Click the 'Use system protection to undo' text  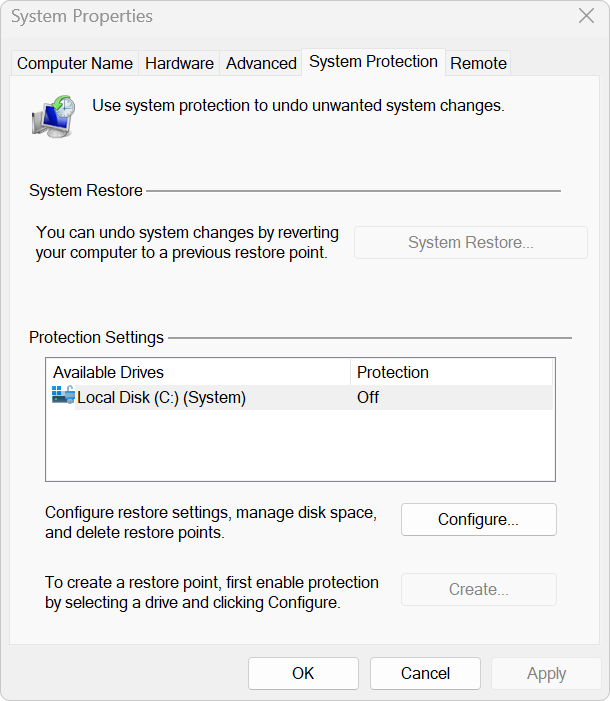pyautogui.click(x=298, y=106)
